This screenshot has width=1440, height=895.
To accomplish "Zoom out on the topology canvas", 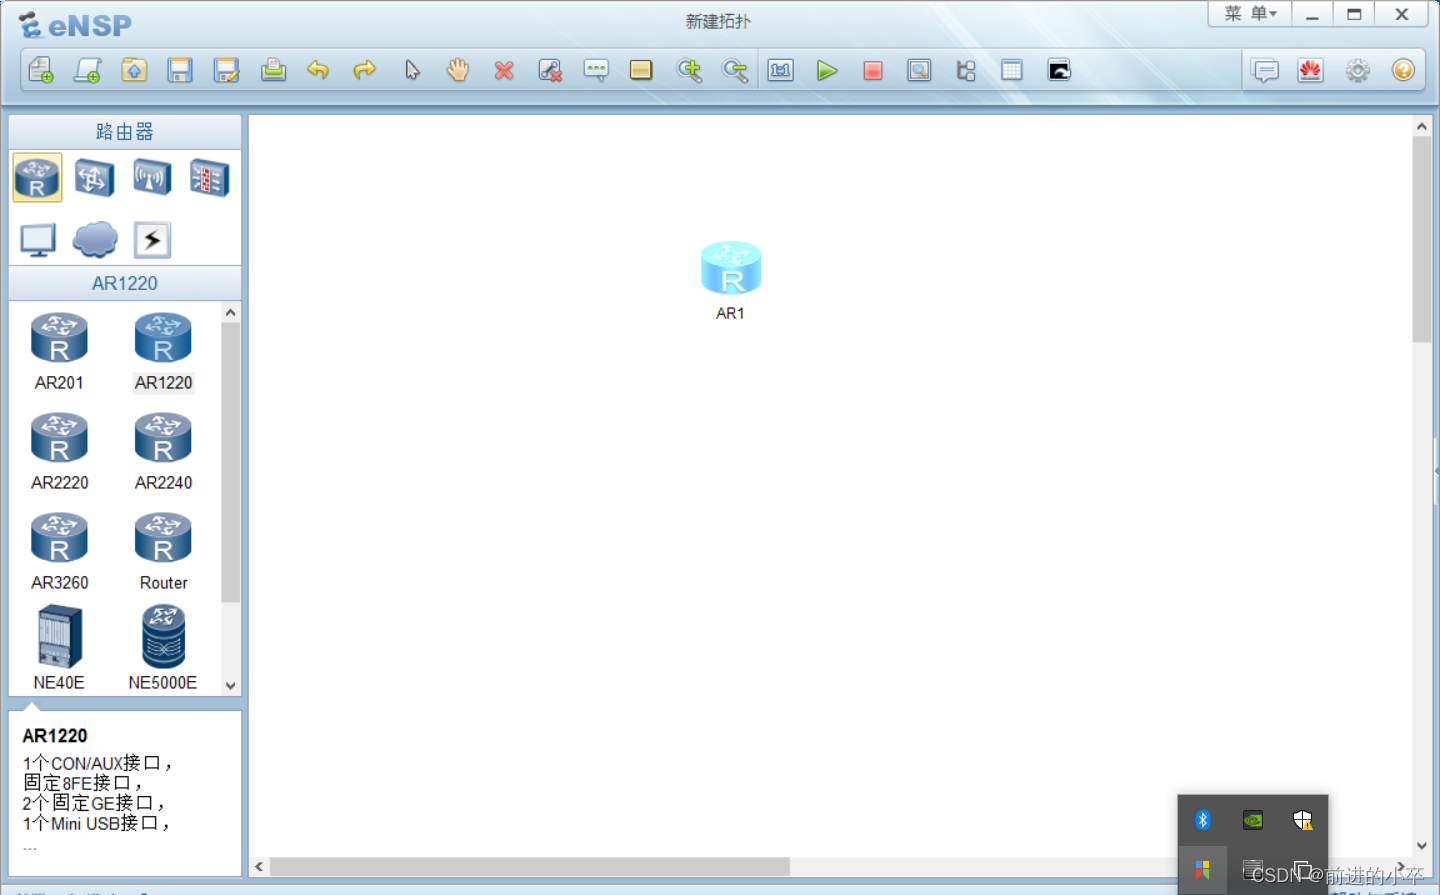I will [735, 70].
